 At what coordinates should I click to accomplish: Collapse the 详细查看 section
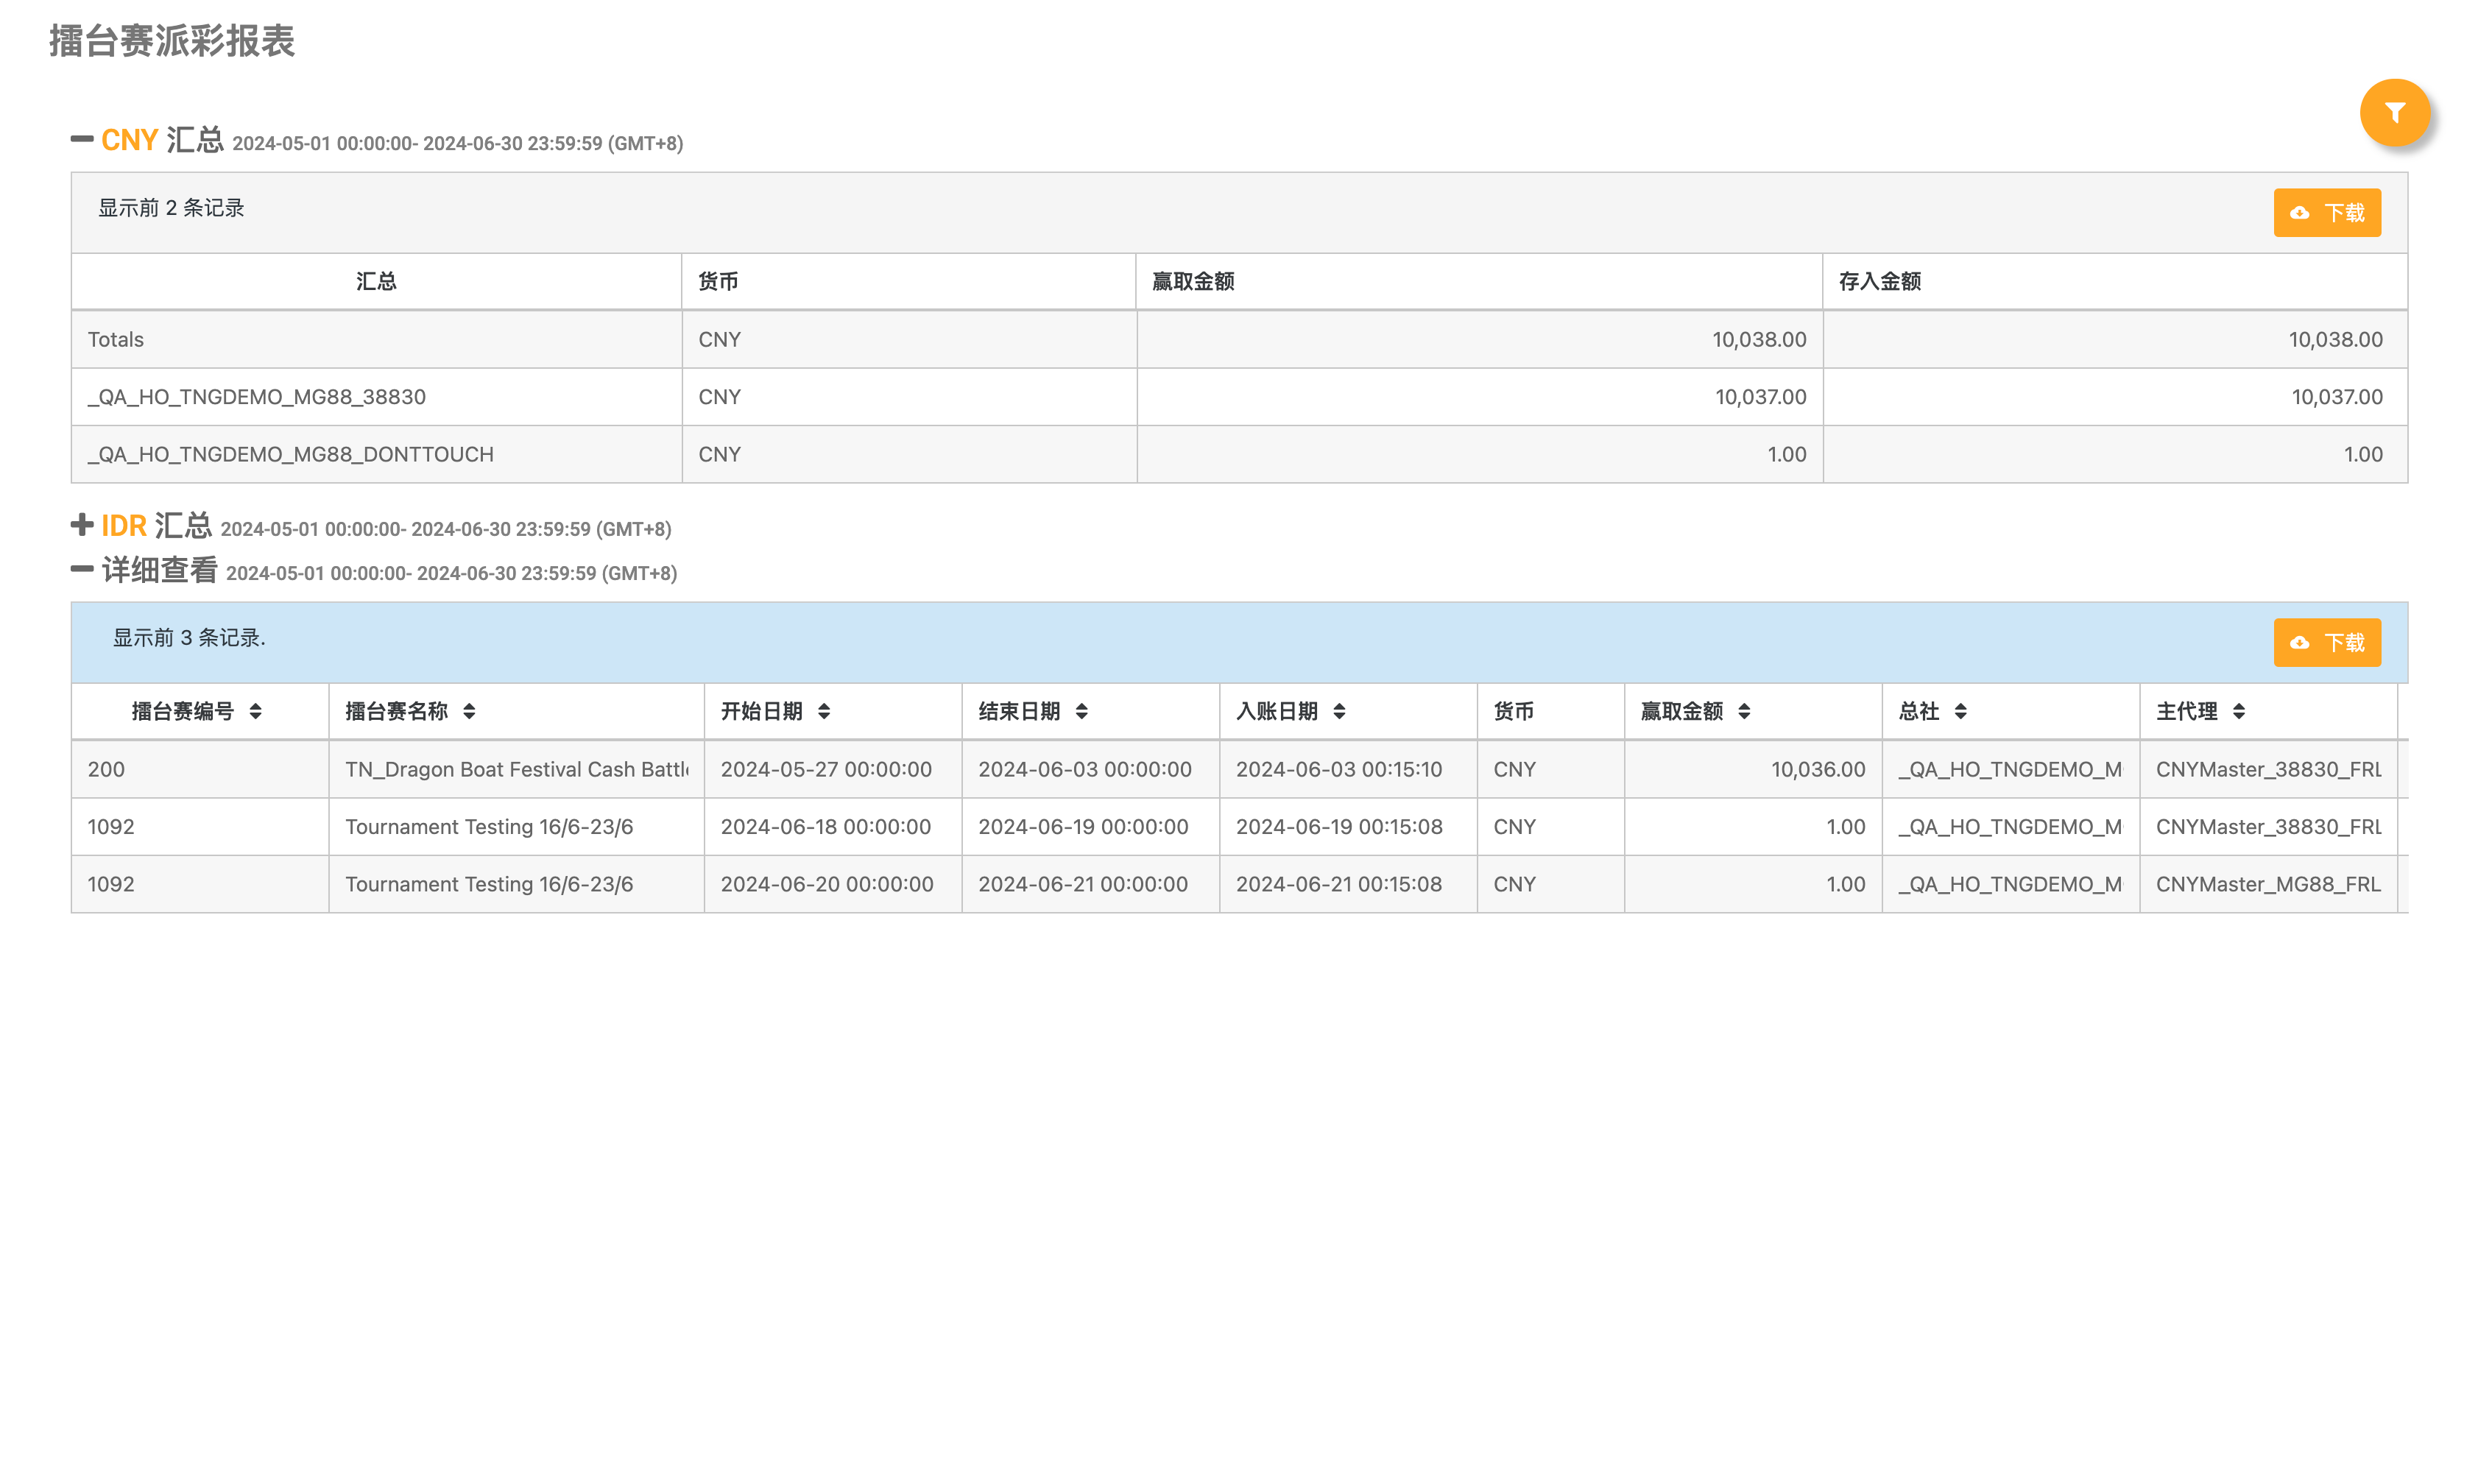(x=82, y=569)
